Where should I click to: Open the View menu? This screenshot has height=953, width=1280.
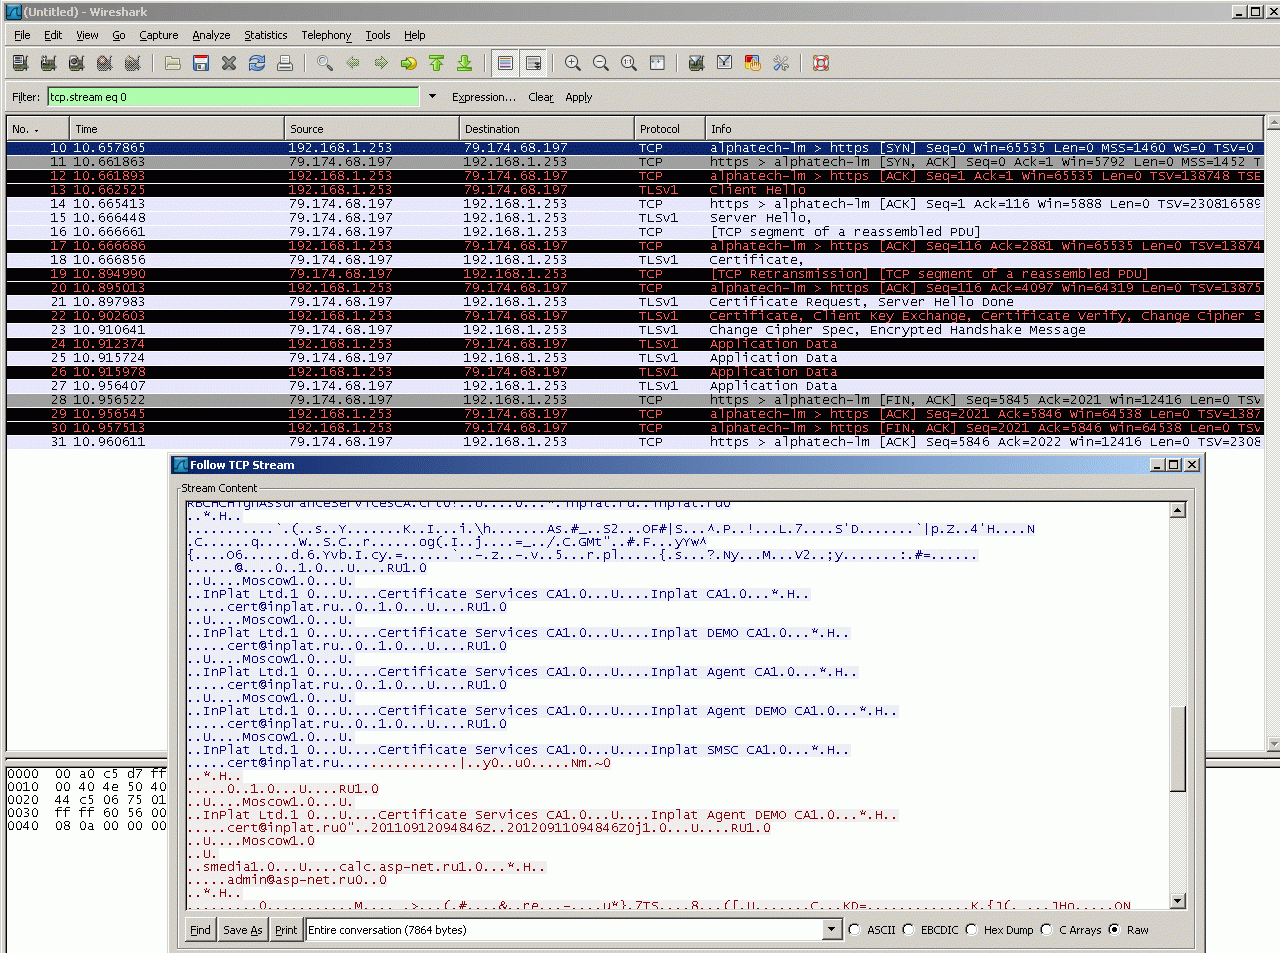[87, 35]
